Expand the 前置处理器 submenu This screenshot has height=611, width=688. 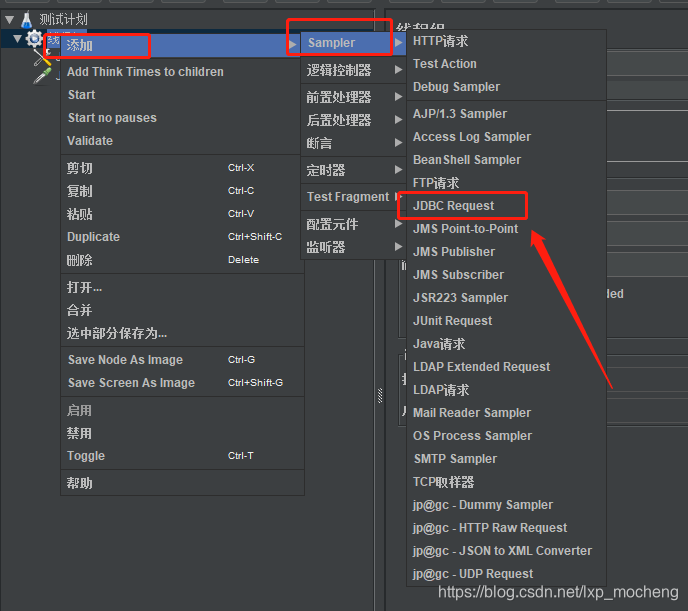tap(353, 97)
